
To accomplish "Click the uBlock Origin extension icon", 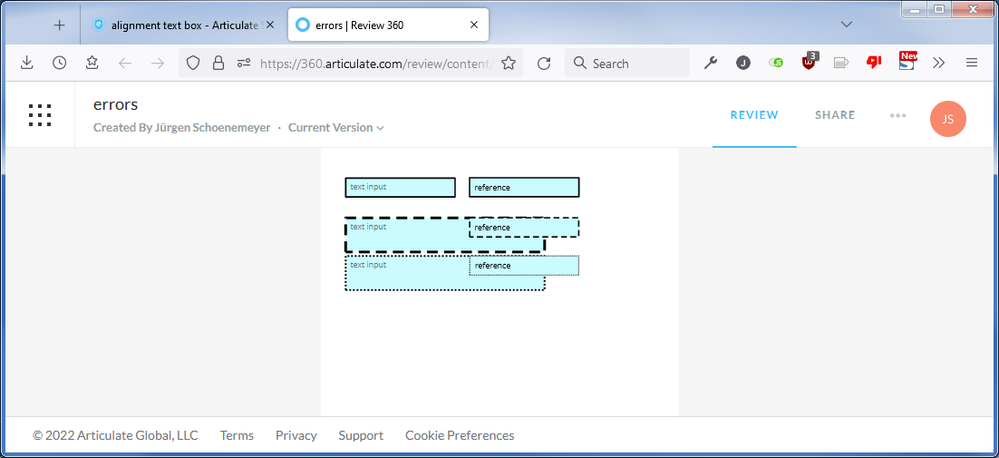I will 809,62.
